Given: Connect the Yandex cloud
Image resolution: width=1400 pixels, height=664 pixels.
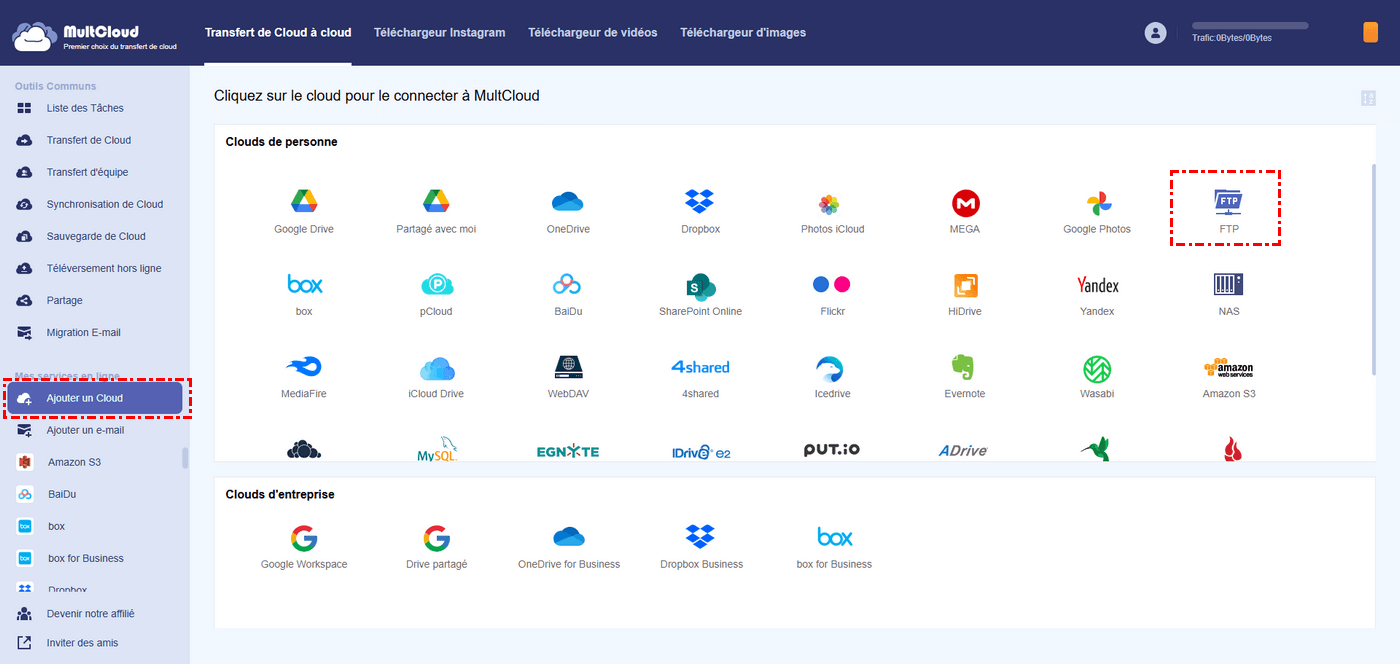Looking at the screenshot, I should point(1097,294).
